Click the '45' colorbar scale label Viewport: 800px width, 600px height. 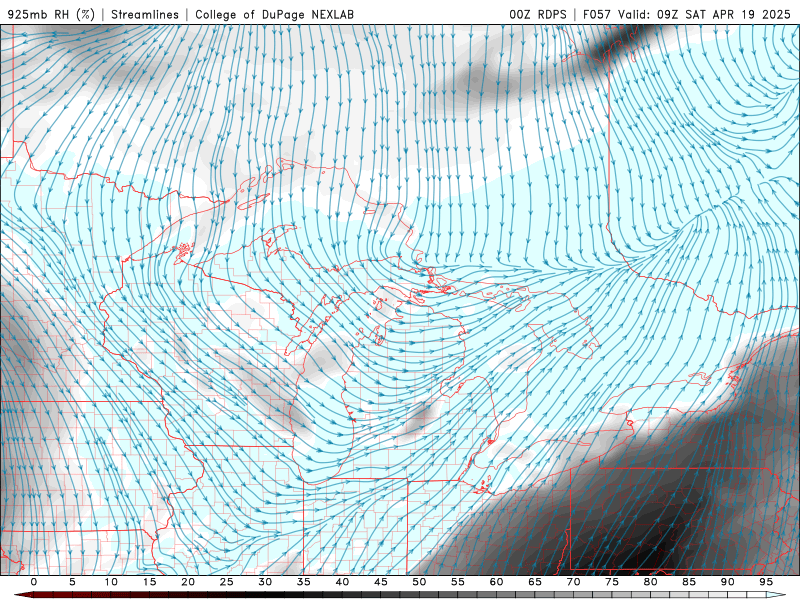click(x=381, y=582)
